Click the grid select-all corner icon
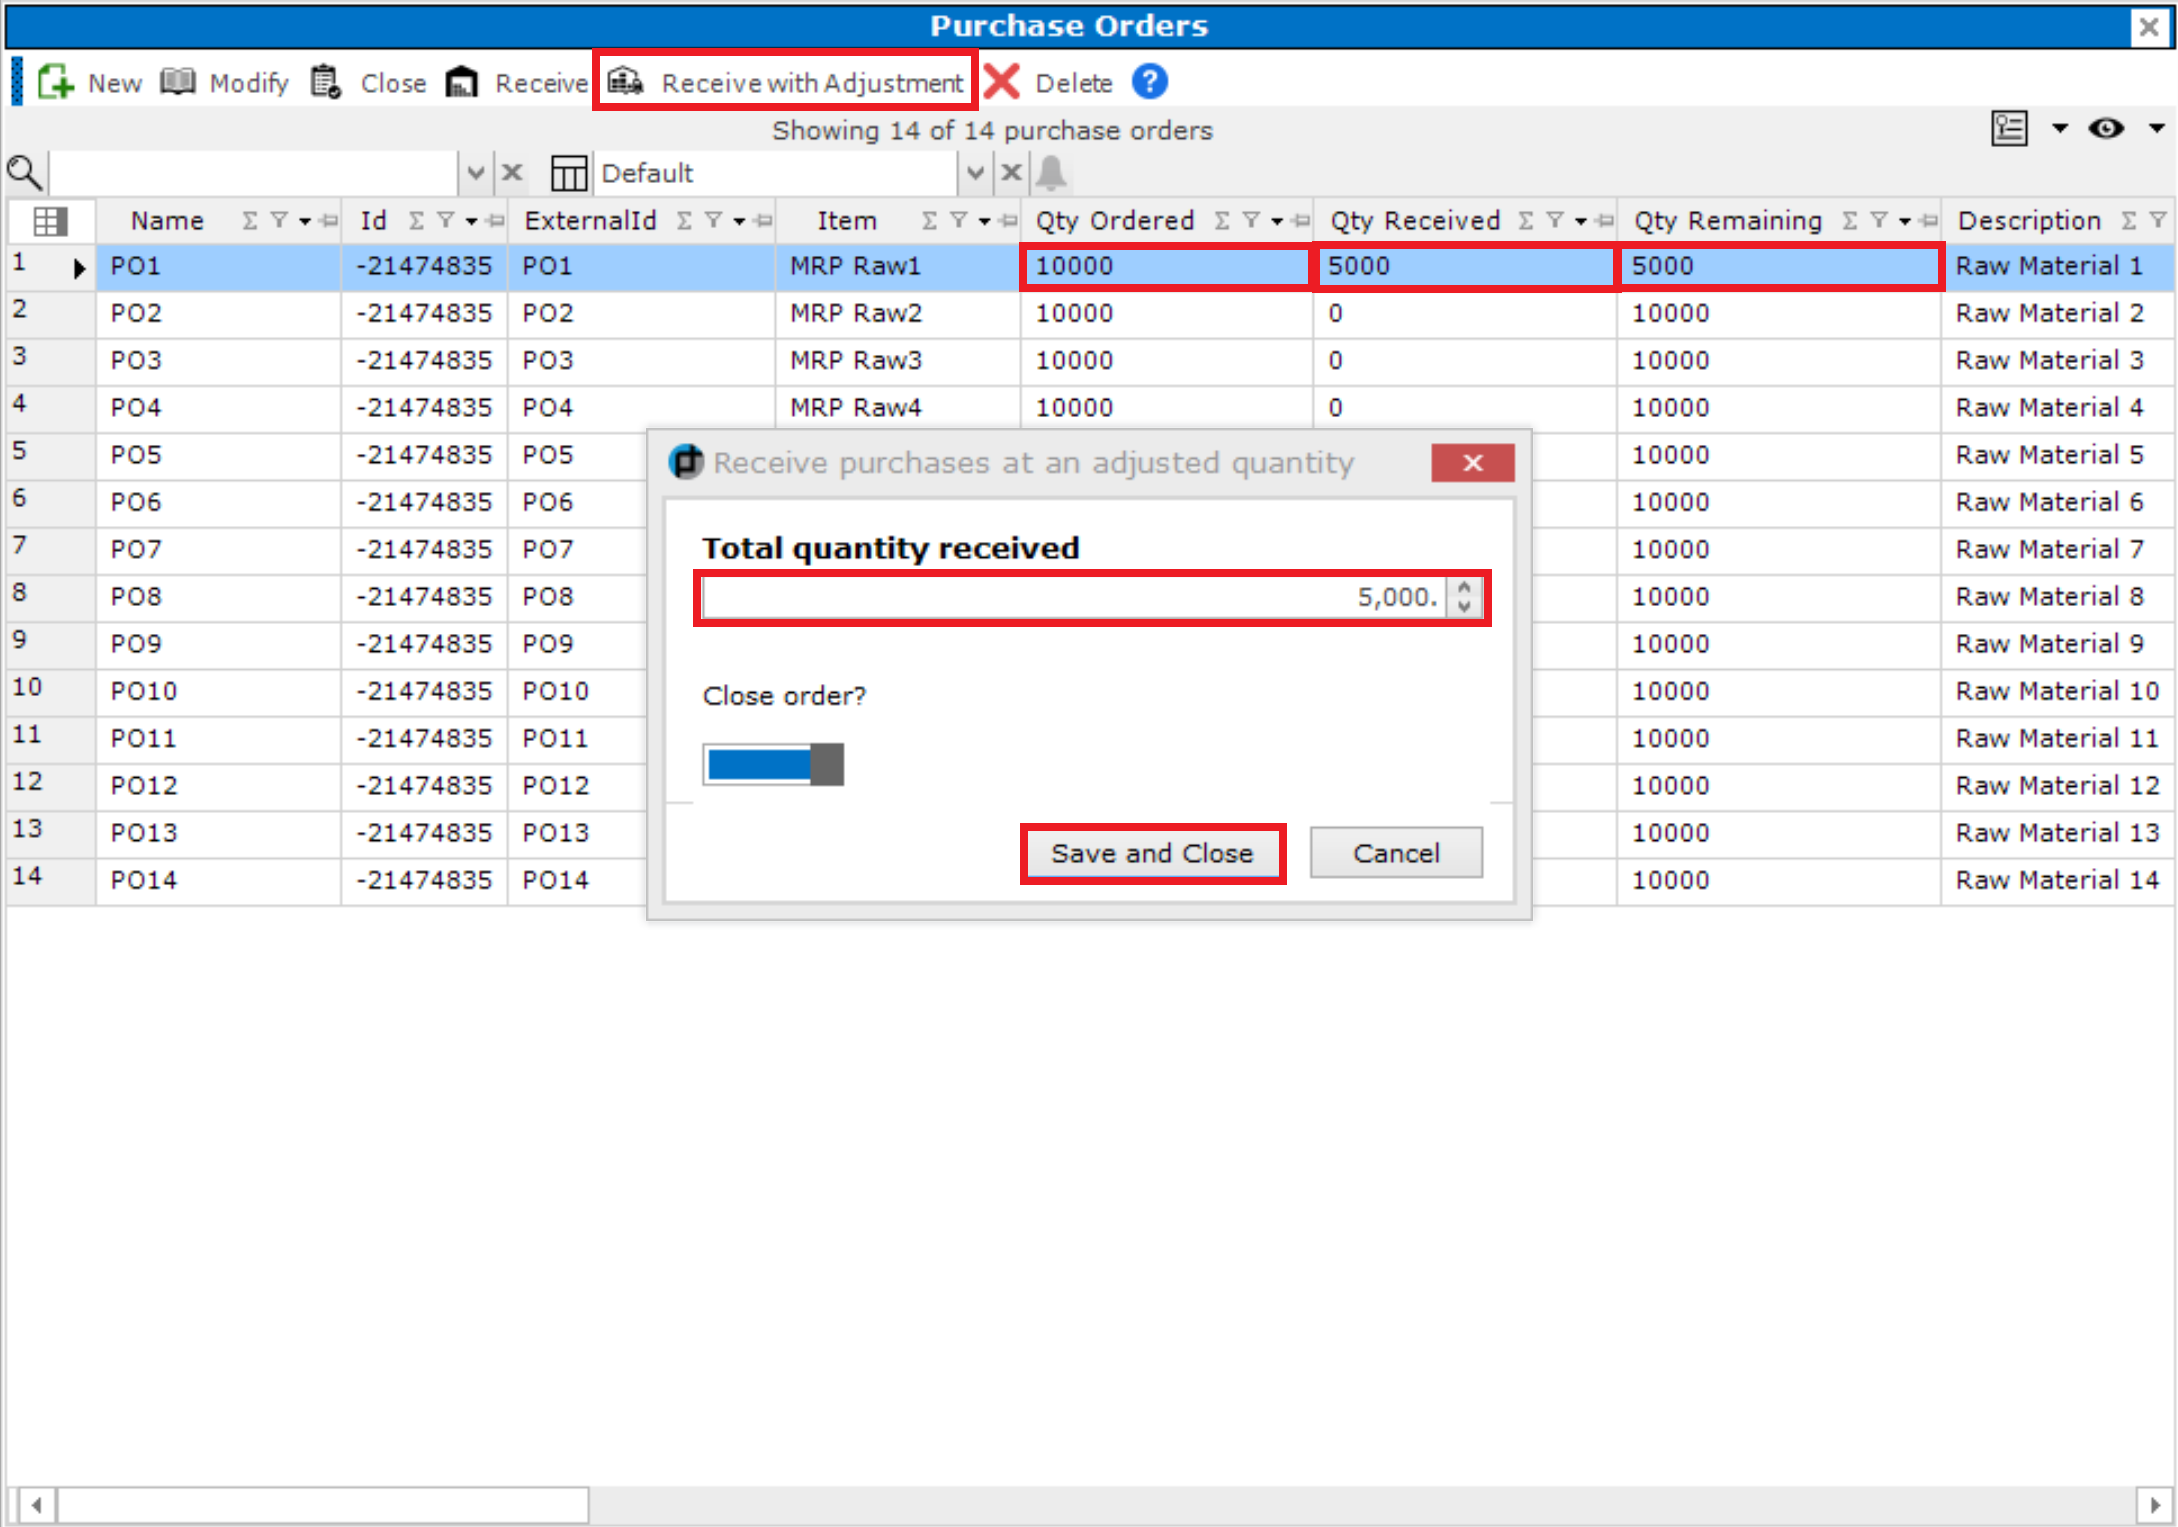 (50, 220)
